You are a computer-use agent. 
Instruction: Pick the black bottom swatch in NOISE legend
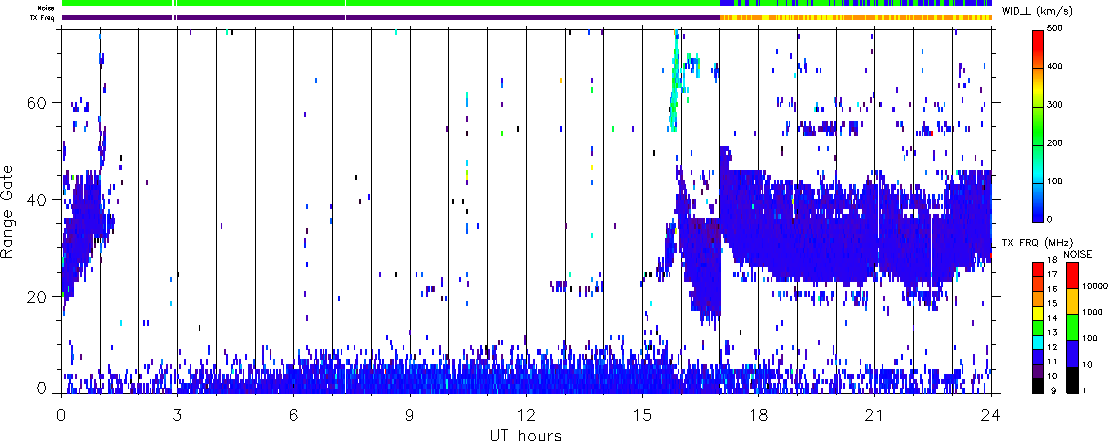tap(1071, 380)
